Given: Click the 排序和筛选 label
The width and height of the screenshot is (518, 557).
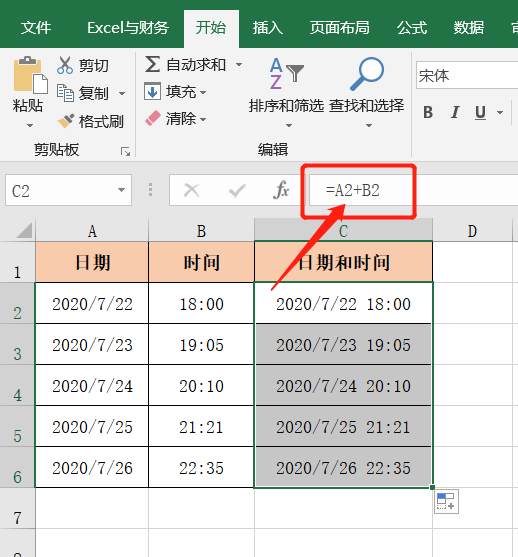Looking at the screenshot, I should click(x=286, y=106).
